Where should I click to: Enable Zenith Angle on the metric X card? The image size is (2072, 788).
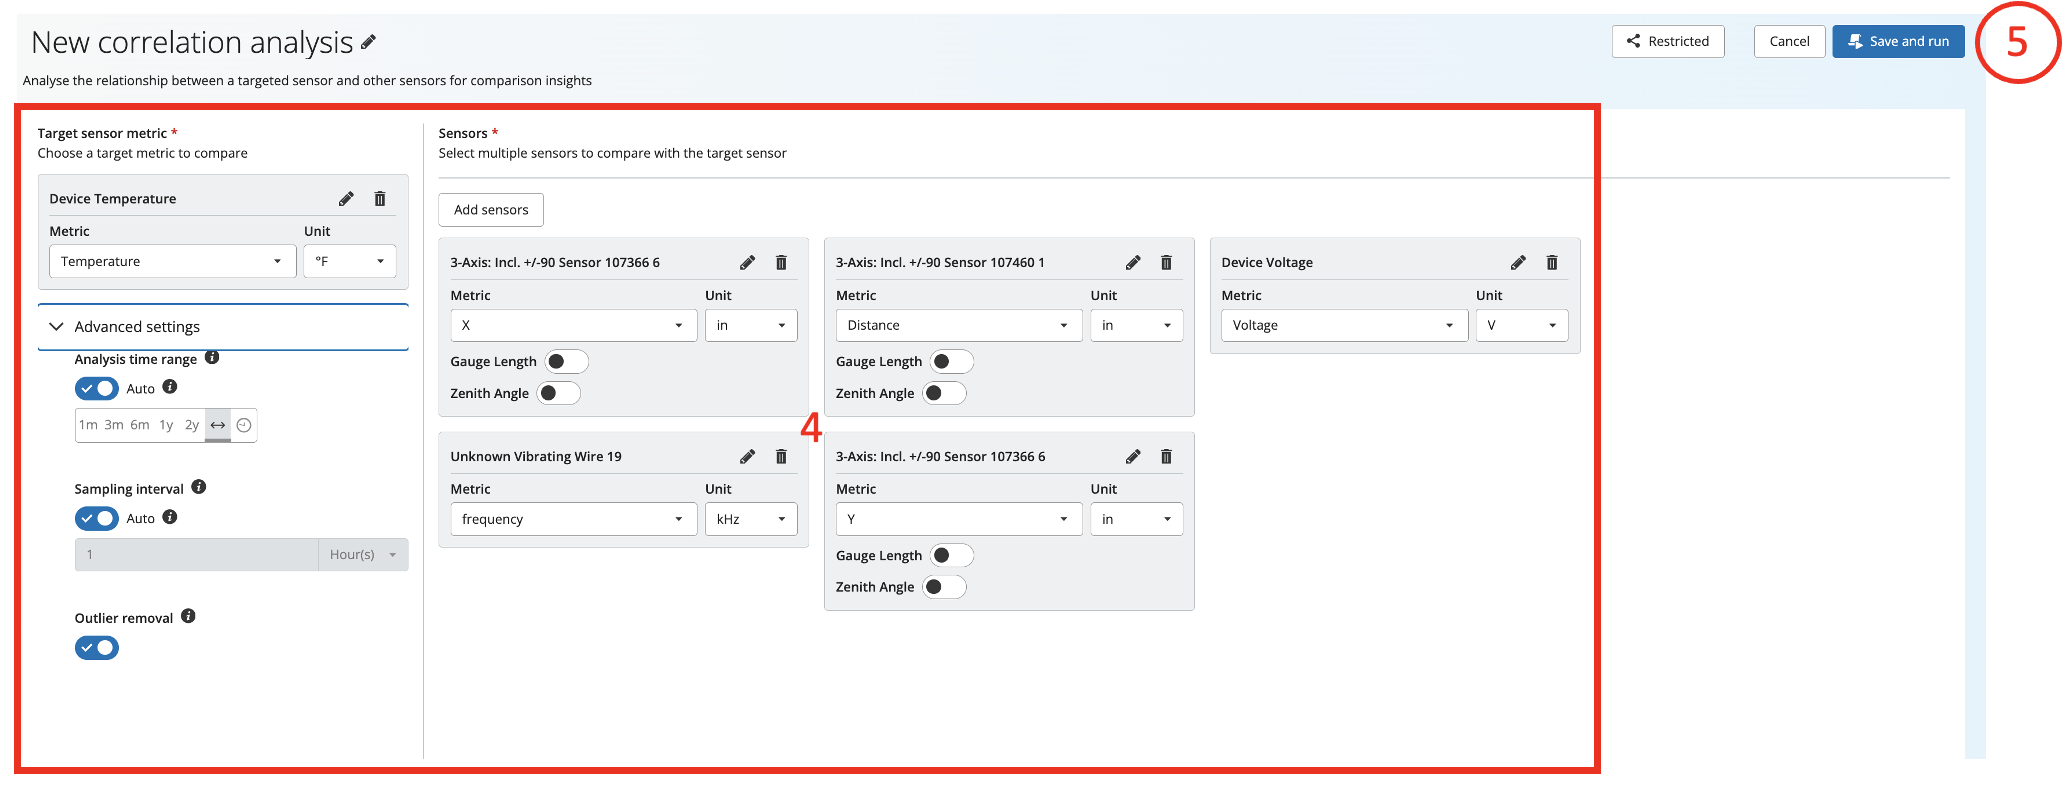coord(558,393)
